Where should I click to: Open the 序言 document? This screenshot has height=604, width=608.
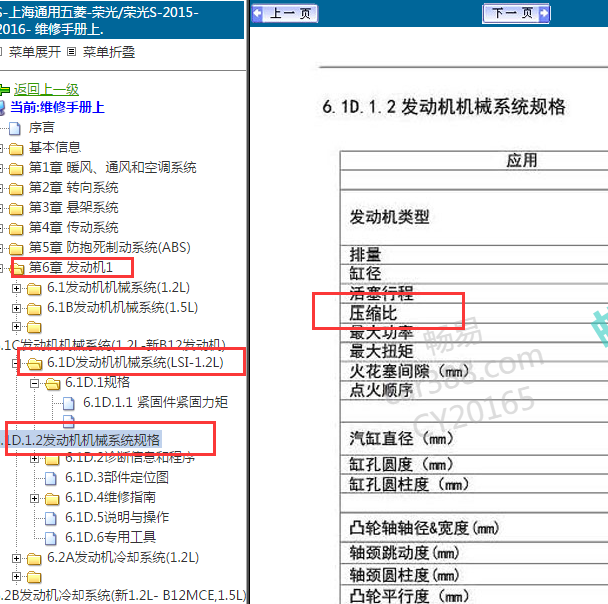pos(41,128)
